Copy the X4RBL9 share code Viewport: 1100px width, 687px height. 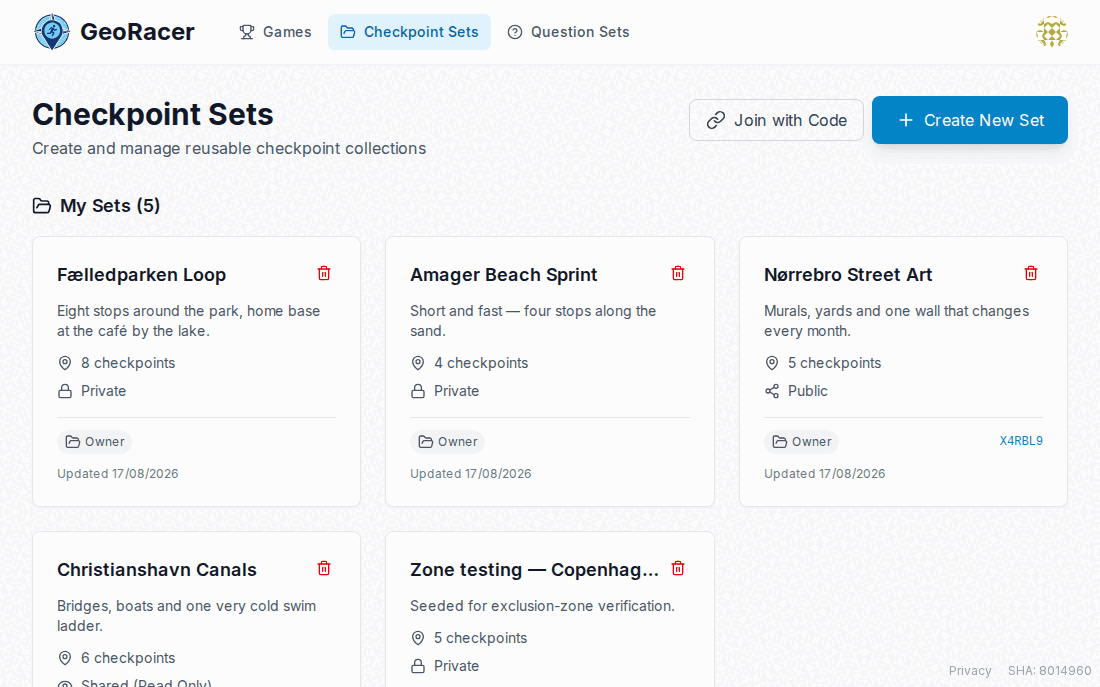coord(1021,441)
